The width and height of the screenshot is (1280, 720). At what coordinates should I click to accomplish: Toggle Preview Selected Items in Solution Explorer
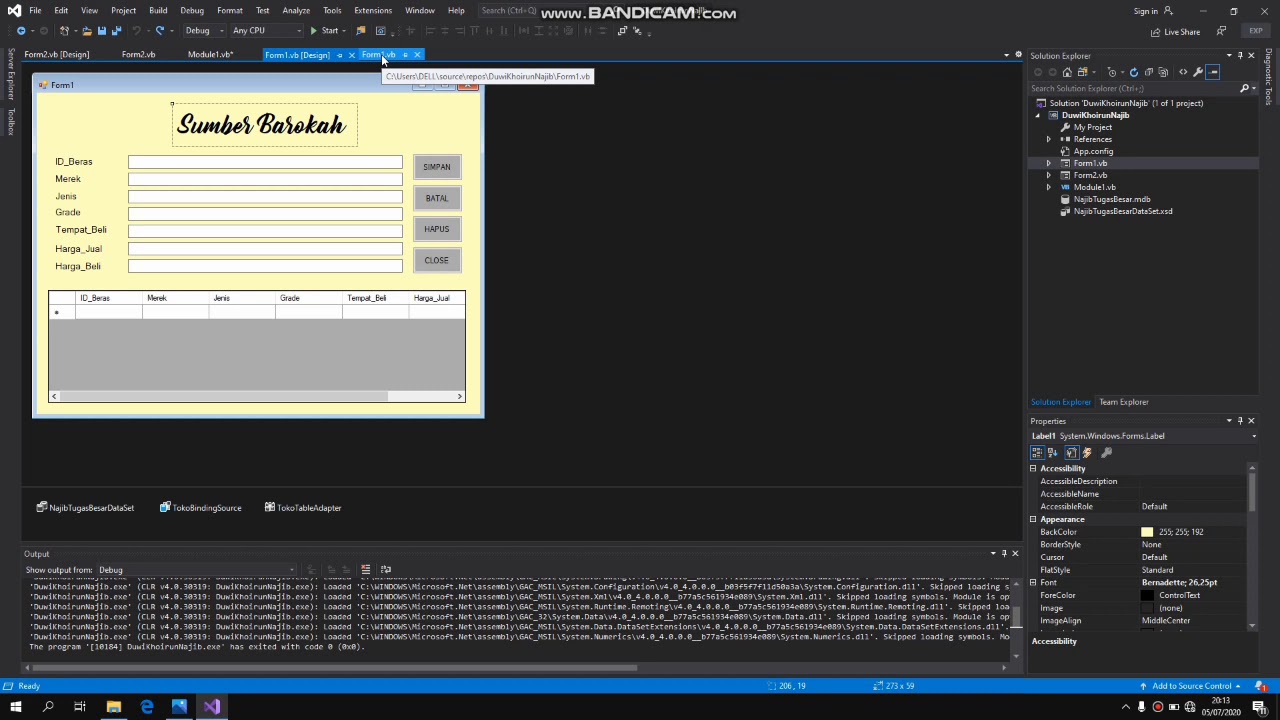[1213, 72]
